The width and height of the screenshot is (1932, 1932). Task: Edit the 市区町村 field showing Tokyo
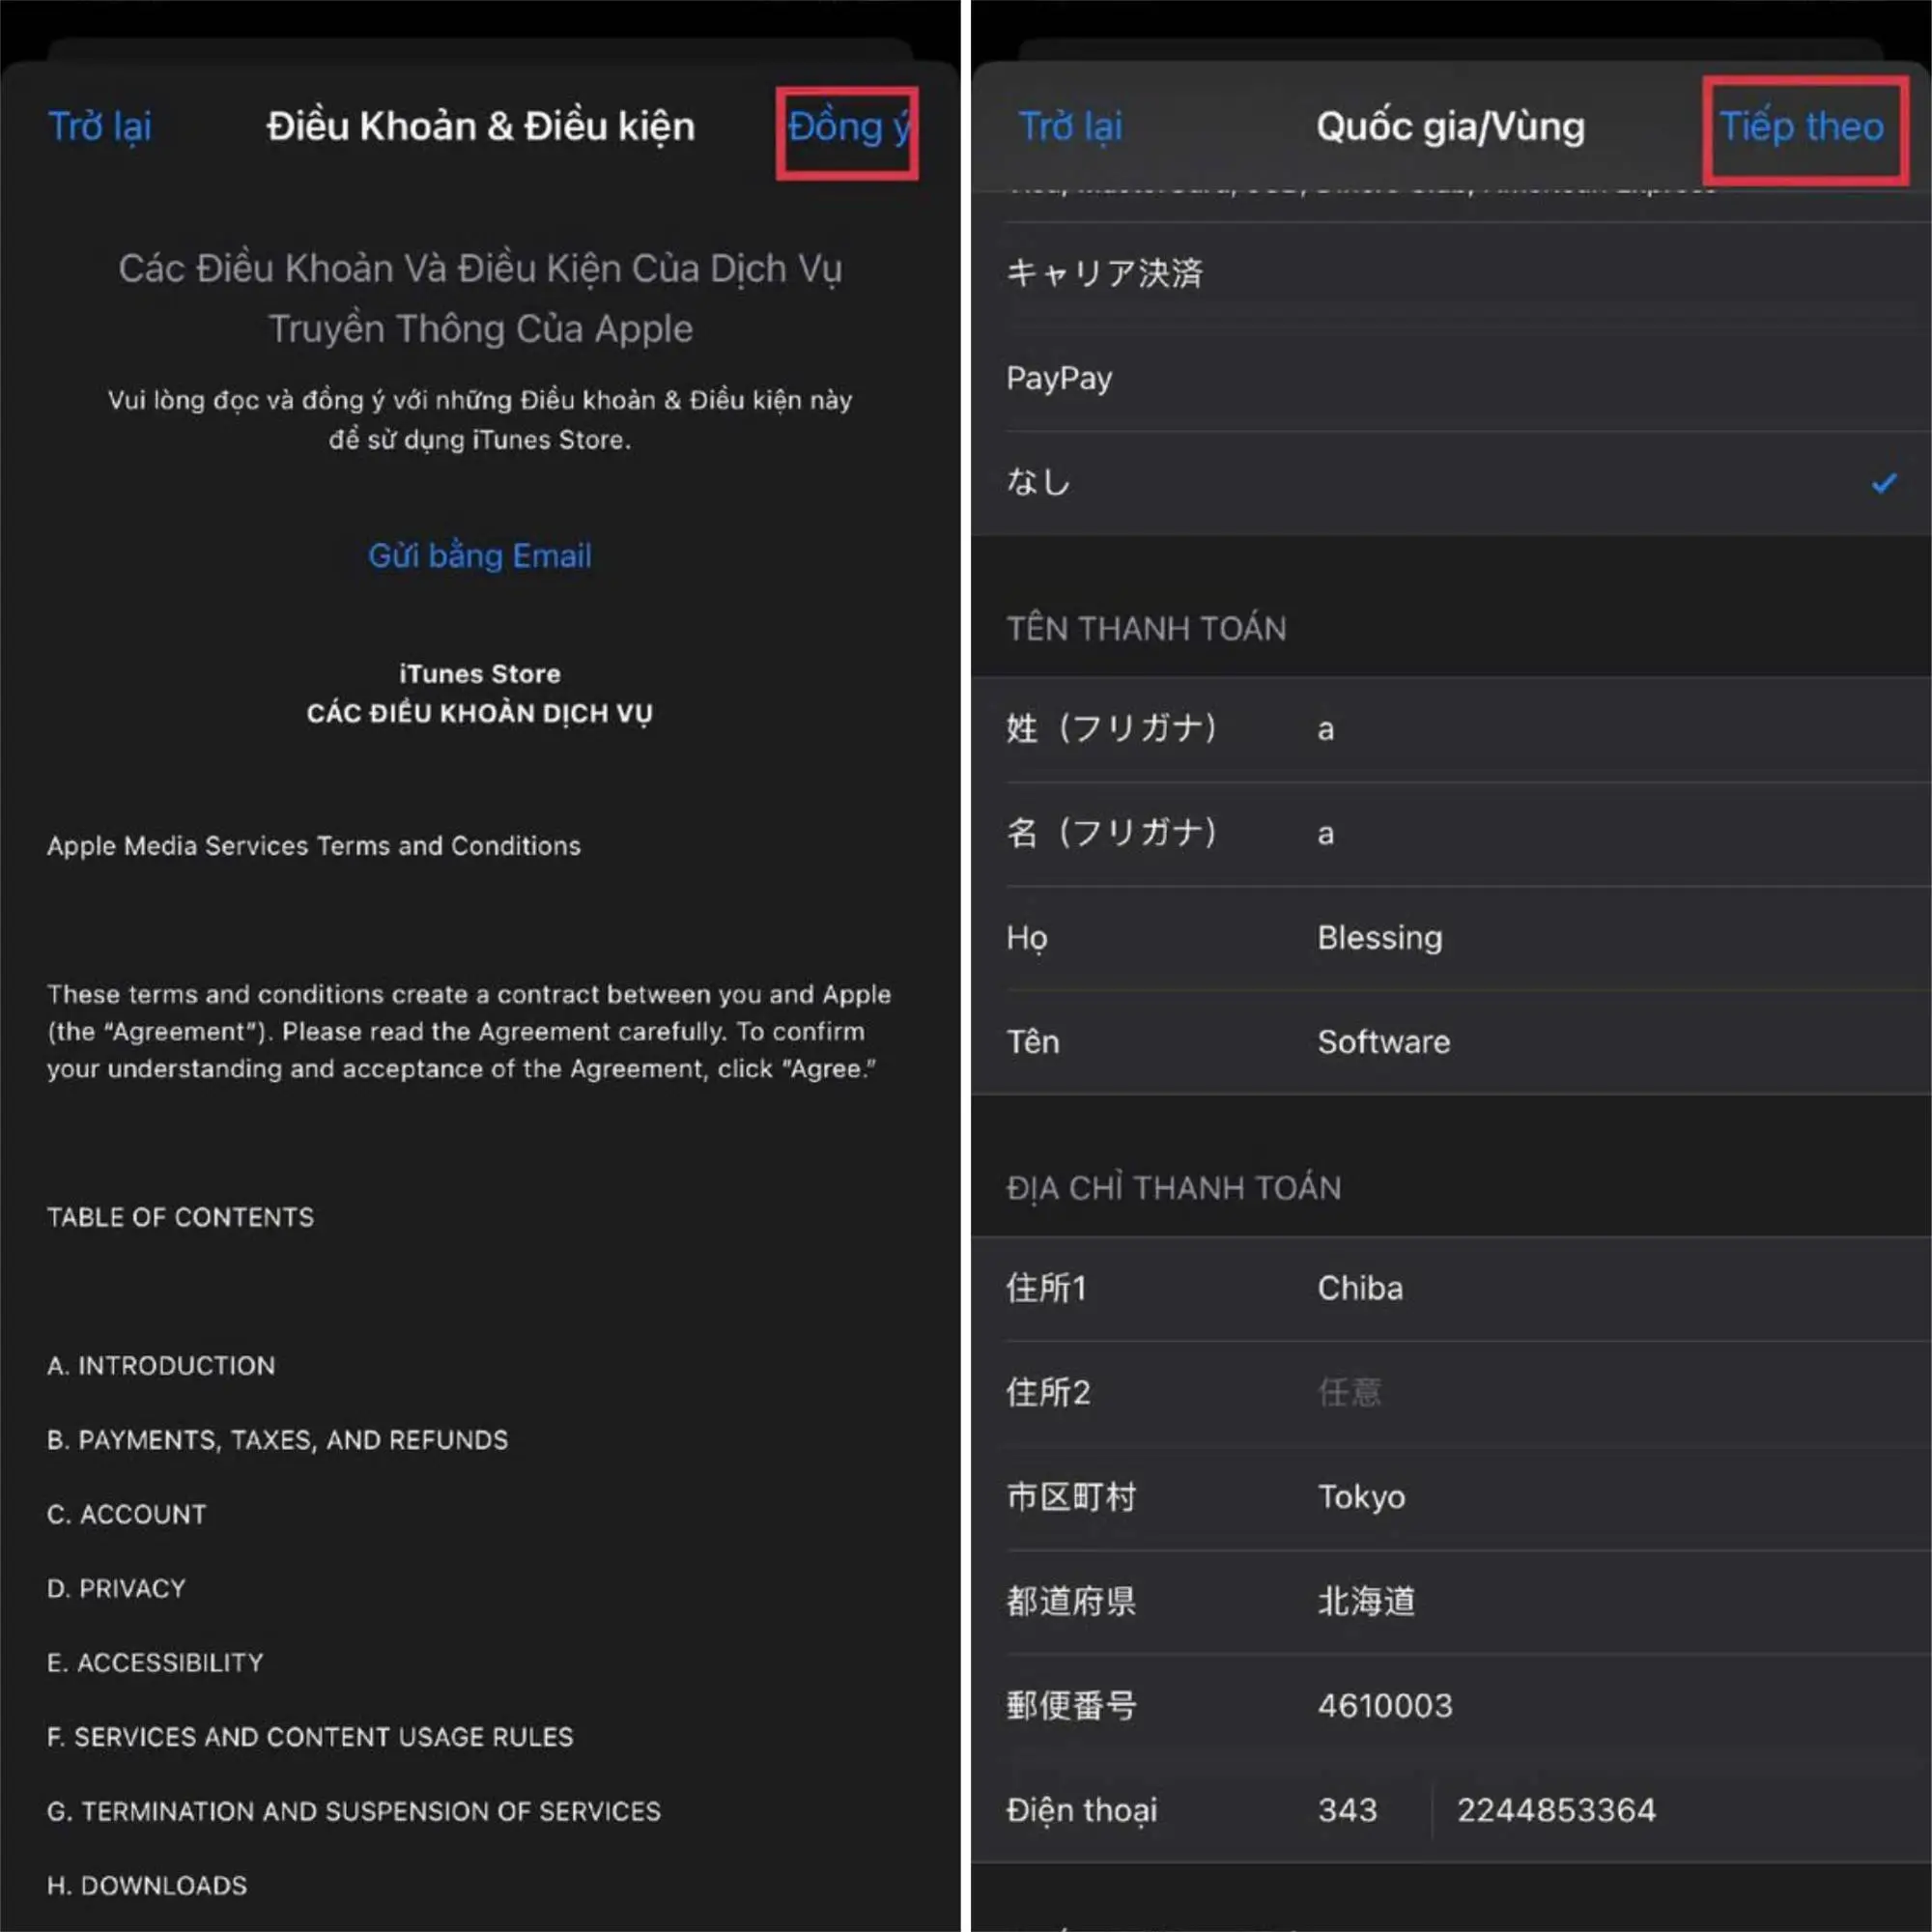point(1362,1497)
